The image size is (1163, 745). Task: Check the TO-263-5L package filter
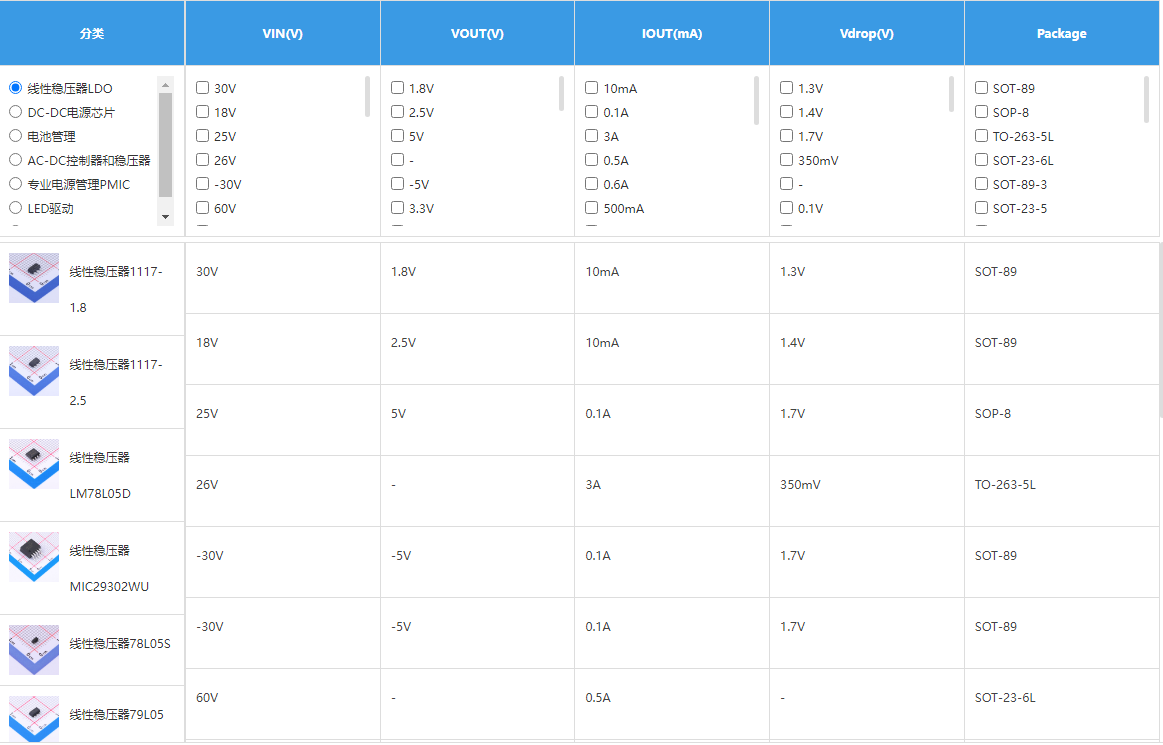981,136
